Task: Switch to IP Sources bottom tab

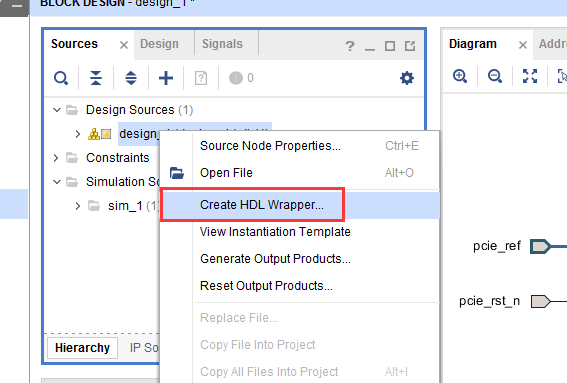Action: 144,348
